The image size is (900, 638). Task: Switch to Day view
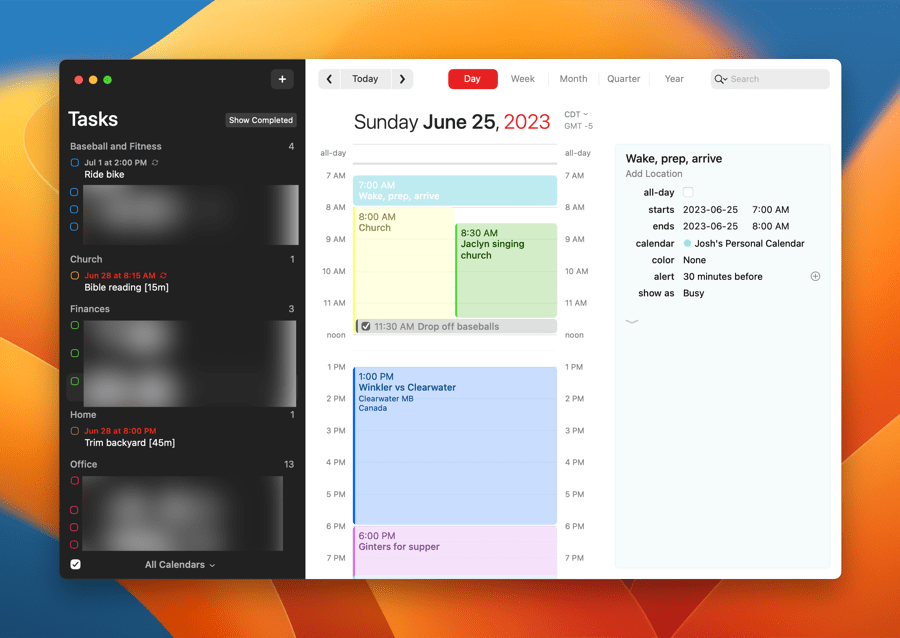472,79
